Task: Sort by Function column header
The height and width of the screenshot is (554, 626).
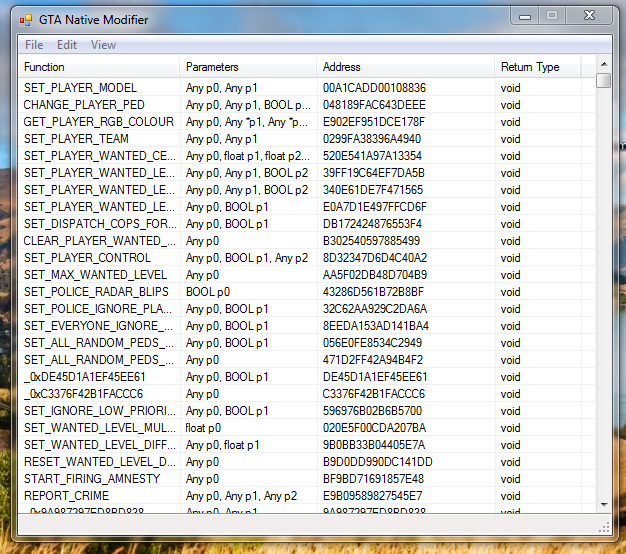Action: point(99,67)
